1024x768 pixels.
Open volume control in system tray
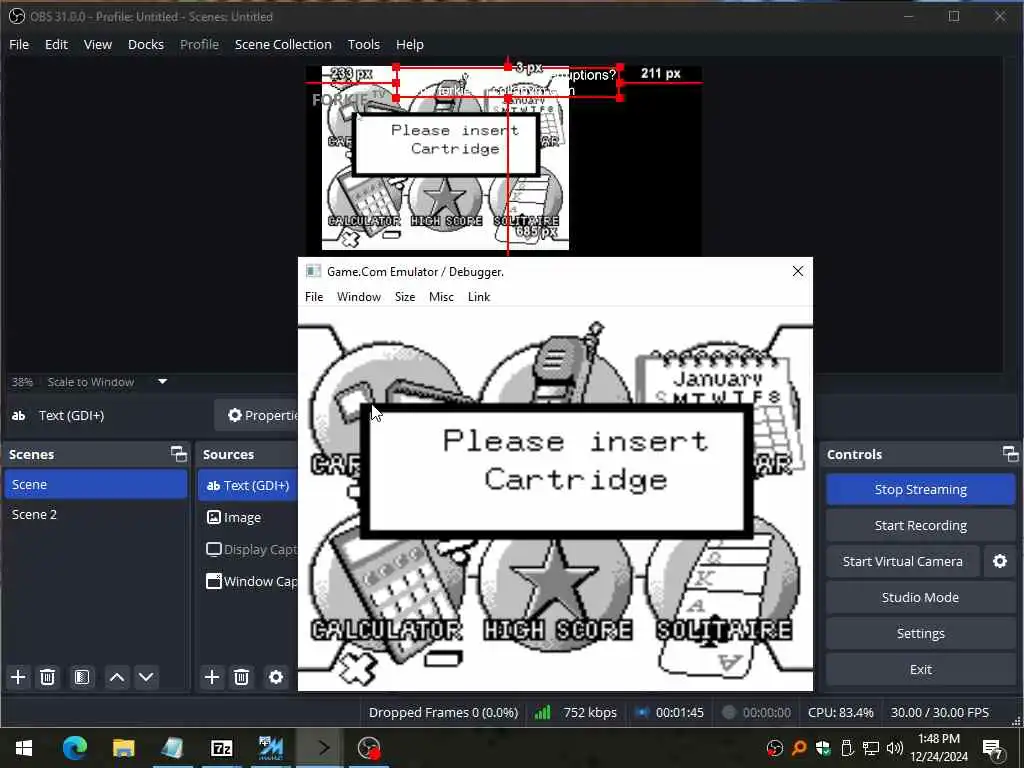coord(895,748)
